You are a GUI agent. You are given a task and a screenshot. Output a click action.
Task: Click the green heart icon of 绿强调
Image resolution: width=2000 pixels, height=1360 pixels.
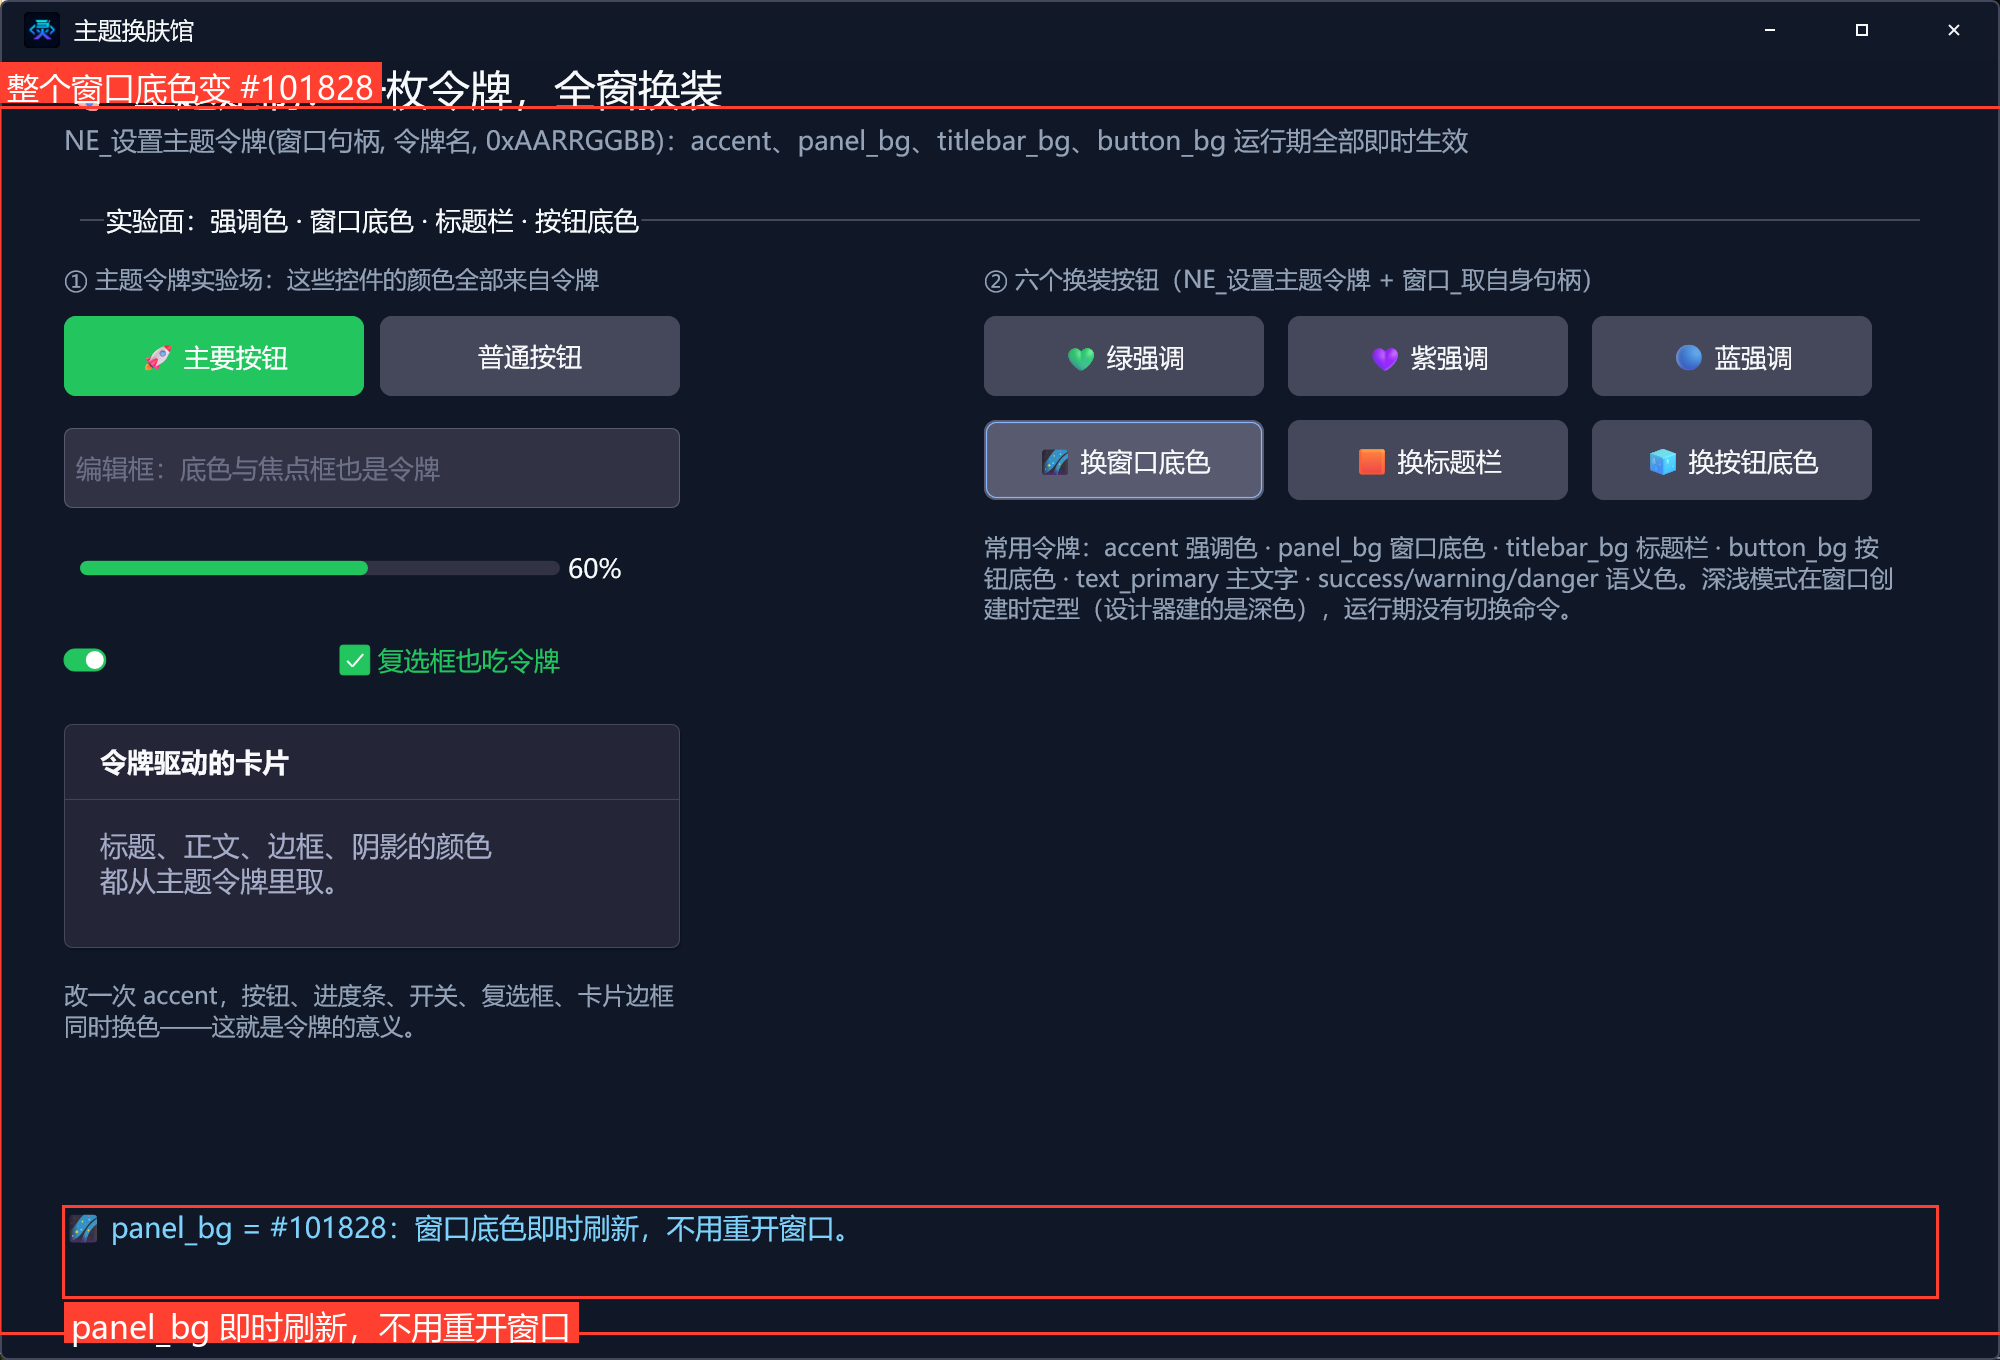coord(1081,358)
